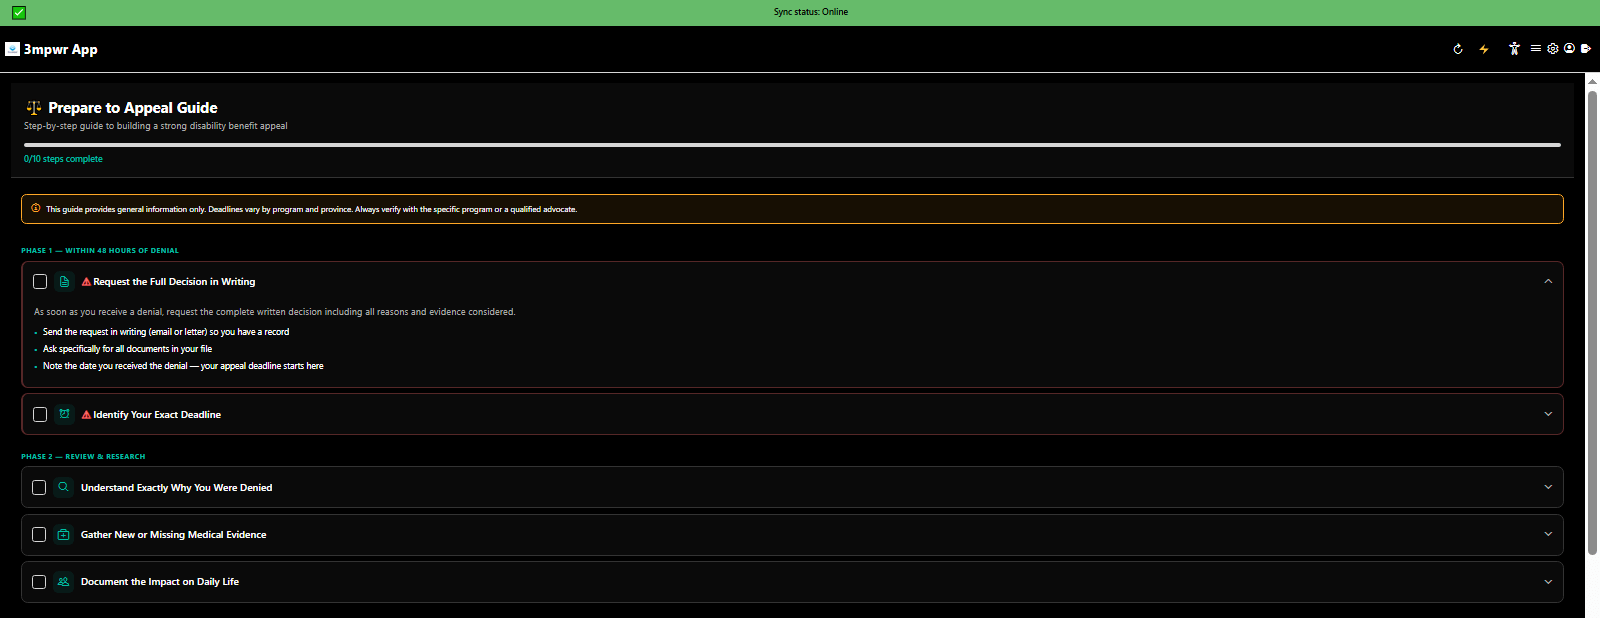Click the refresh icon in header

(1458, 49)
